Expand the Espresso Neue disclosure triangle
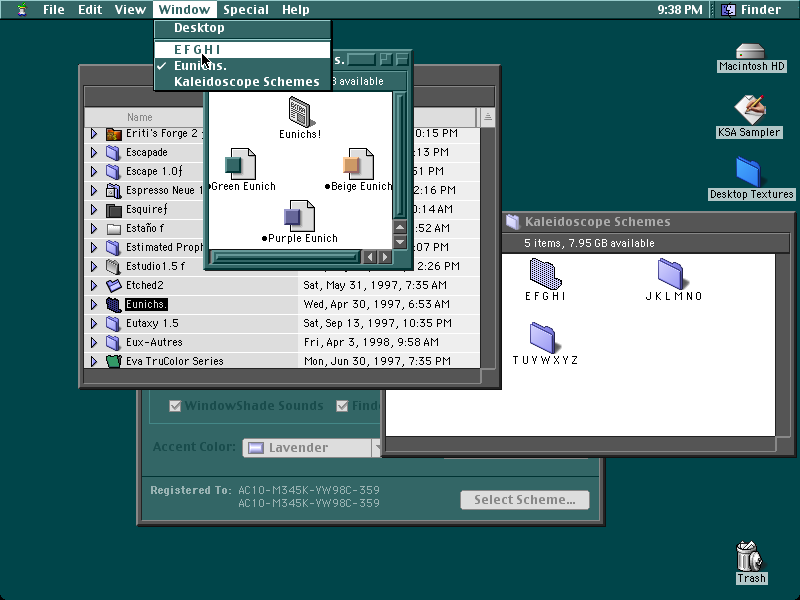This screenshot has height=600, width=800. 94,190
